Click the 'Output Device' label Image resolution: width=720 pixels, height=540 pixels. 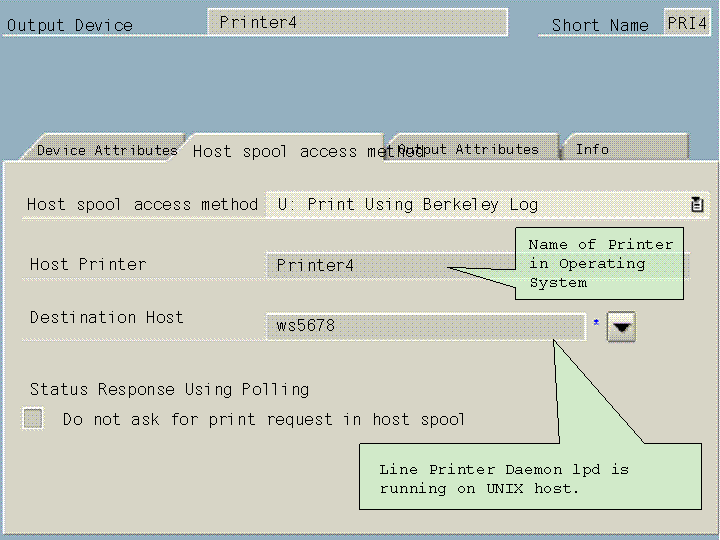pyautogui.click(x=70, y=25)
